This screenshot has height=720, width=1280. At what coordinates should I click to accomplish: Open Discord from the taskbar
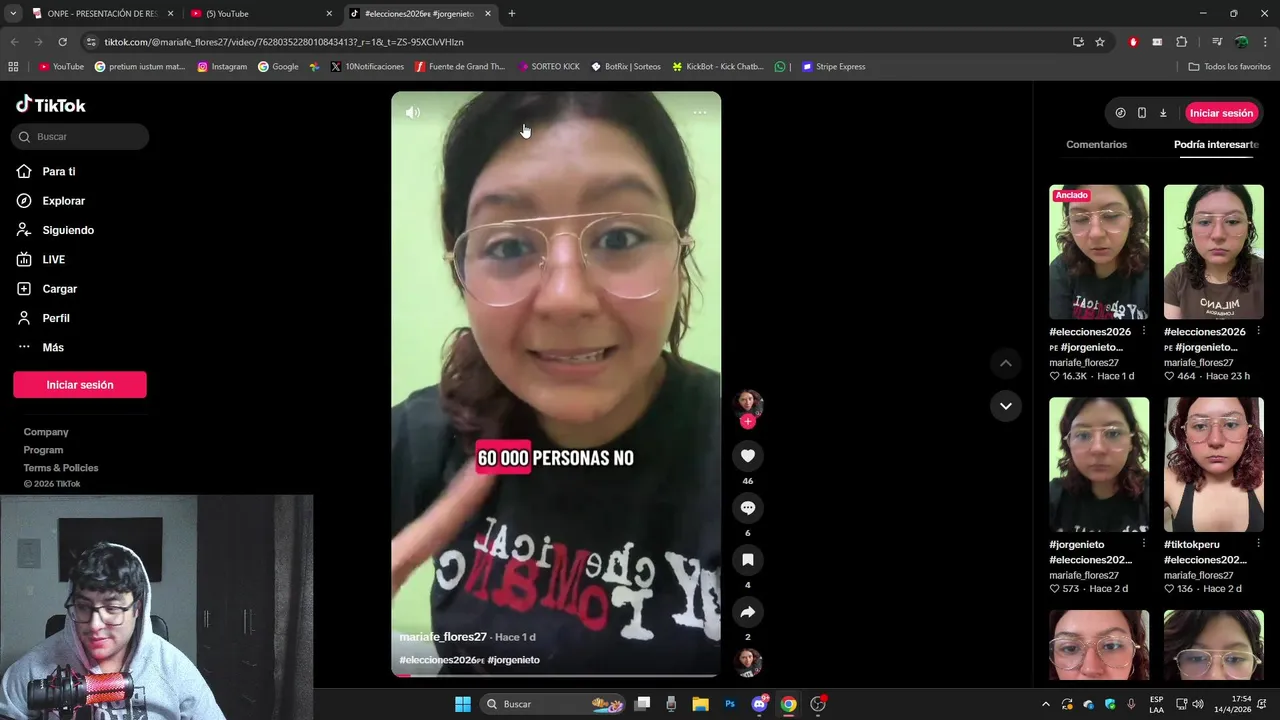pos(759,704)
